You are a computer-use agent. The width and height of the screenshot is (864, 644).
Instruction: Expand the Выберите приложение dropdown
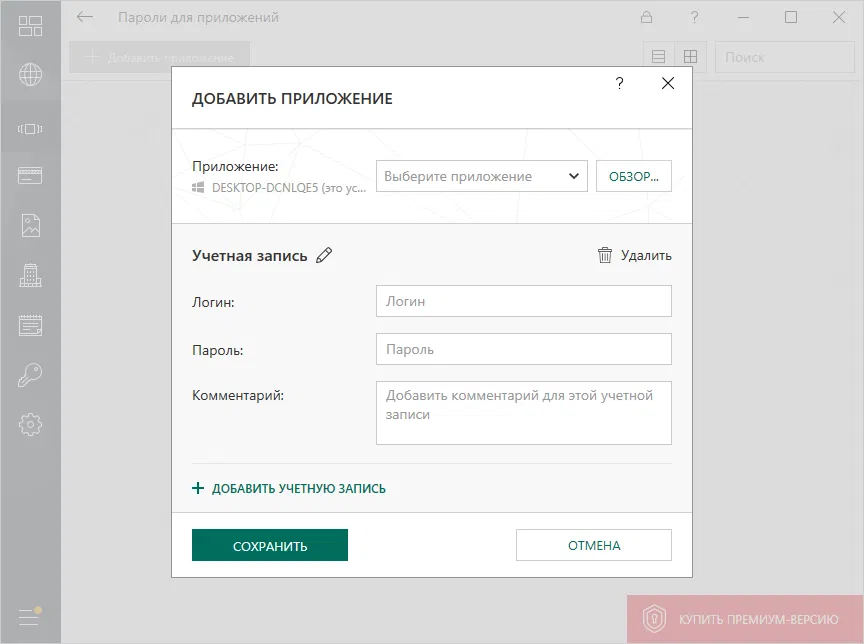(x=481, y=176)
